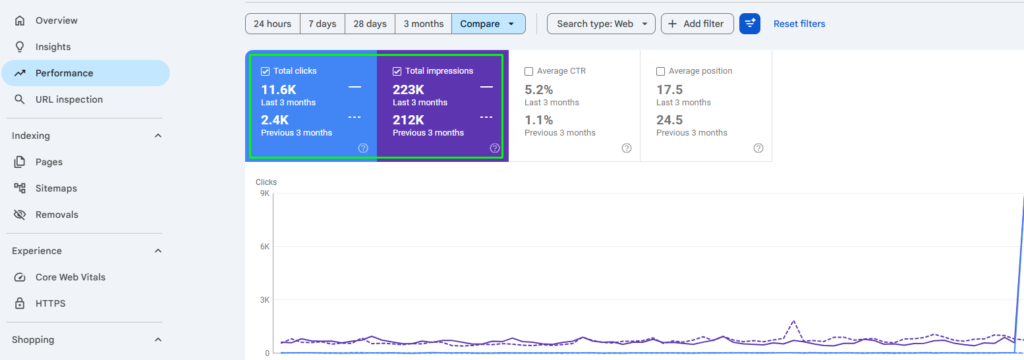
Task: Select the 24 hours date range
Action: point(272,24)
